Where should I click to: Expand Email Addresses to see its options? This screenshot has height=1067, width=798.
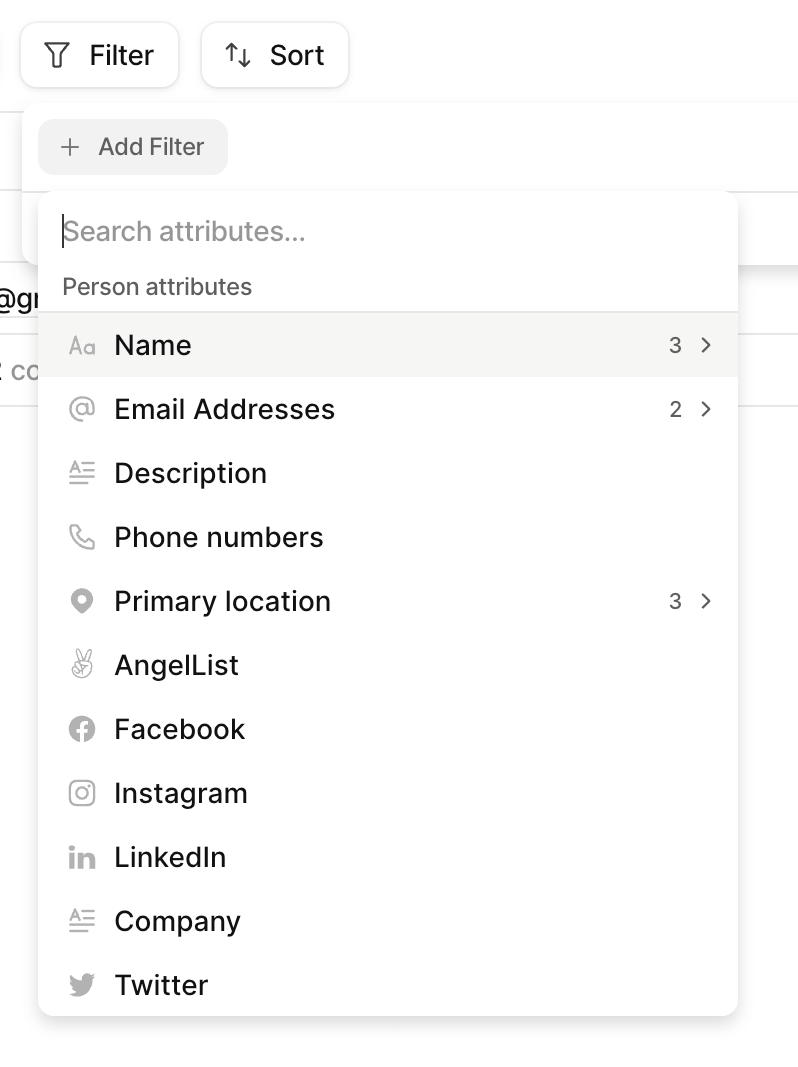tap(706, 409)
